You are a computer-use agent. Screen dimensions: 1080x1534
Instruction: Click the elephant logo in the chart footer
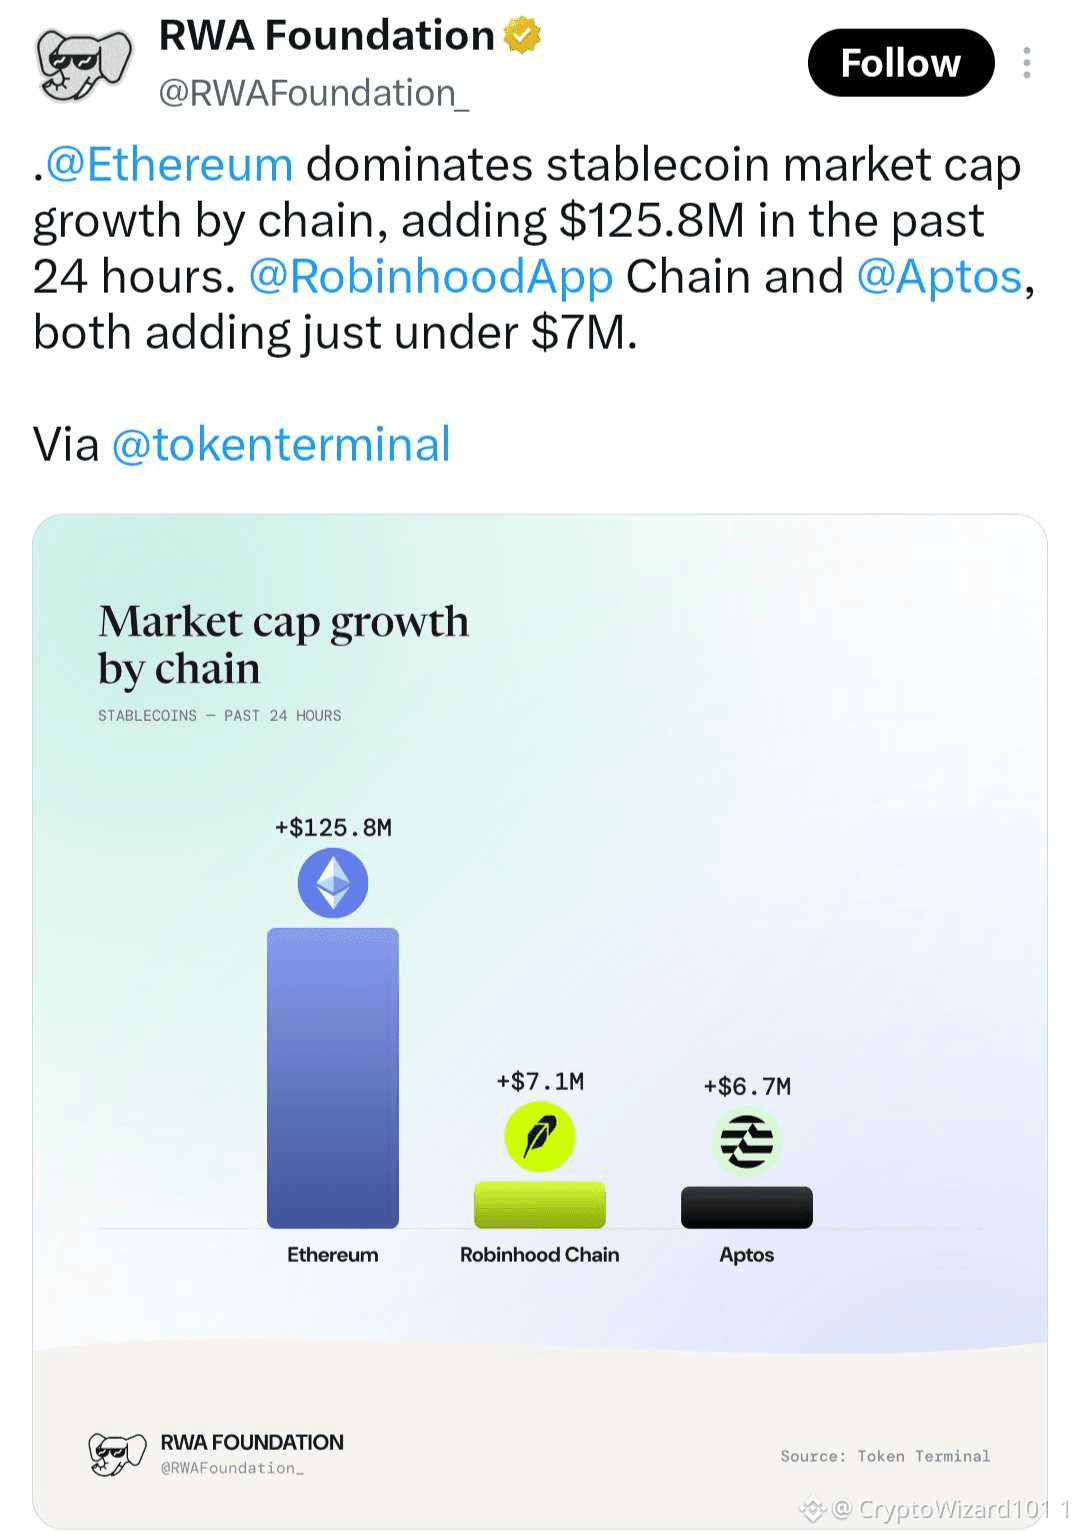117,1454
